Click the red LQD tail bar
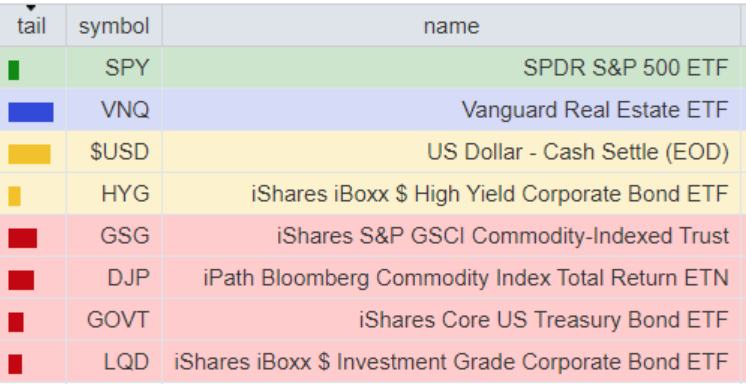Screen dimensions: 746x384 point(15,364)
